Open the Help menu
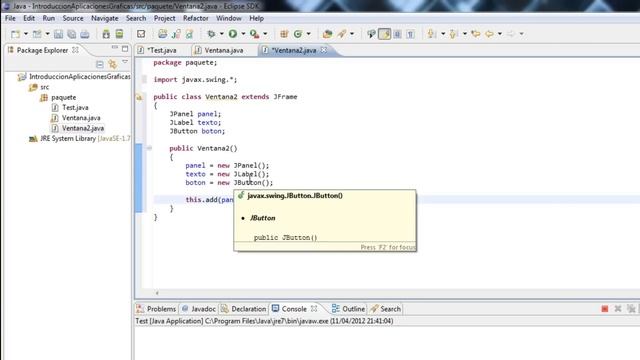This screenshot has width=640, height=360. coord(256,18)
